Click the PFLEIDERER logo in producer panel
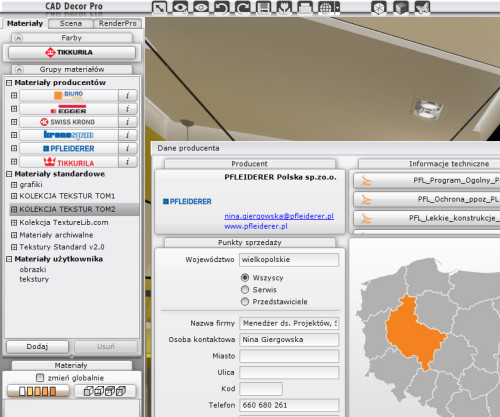 tap(187, 202)
